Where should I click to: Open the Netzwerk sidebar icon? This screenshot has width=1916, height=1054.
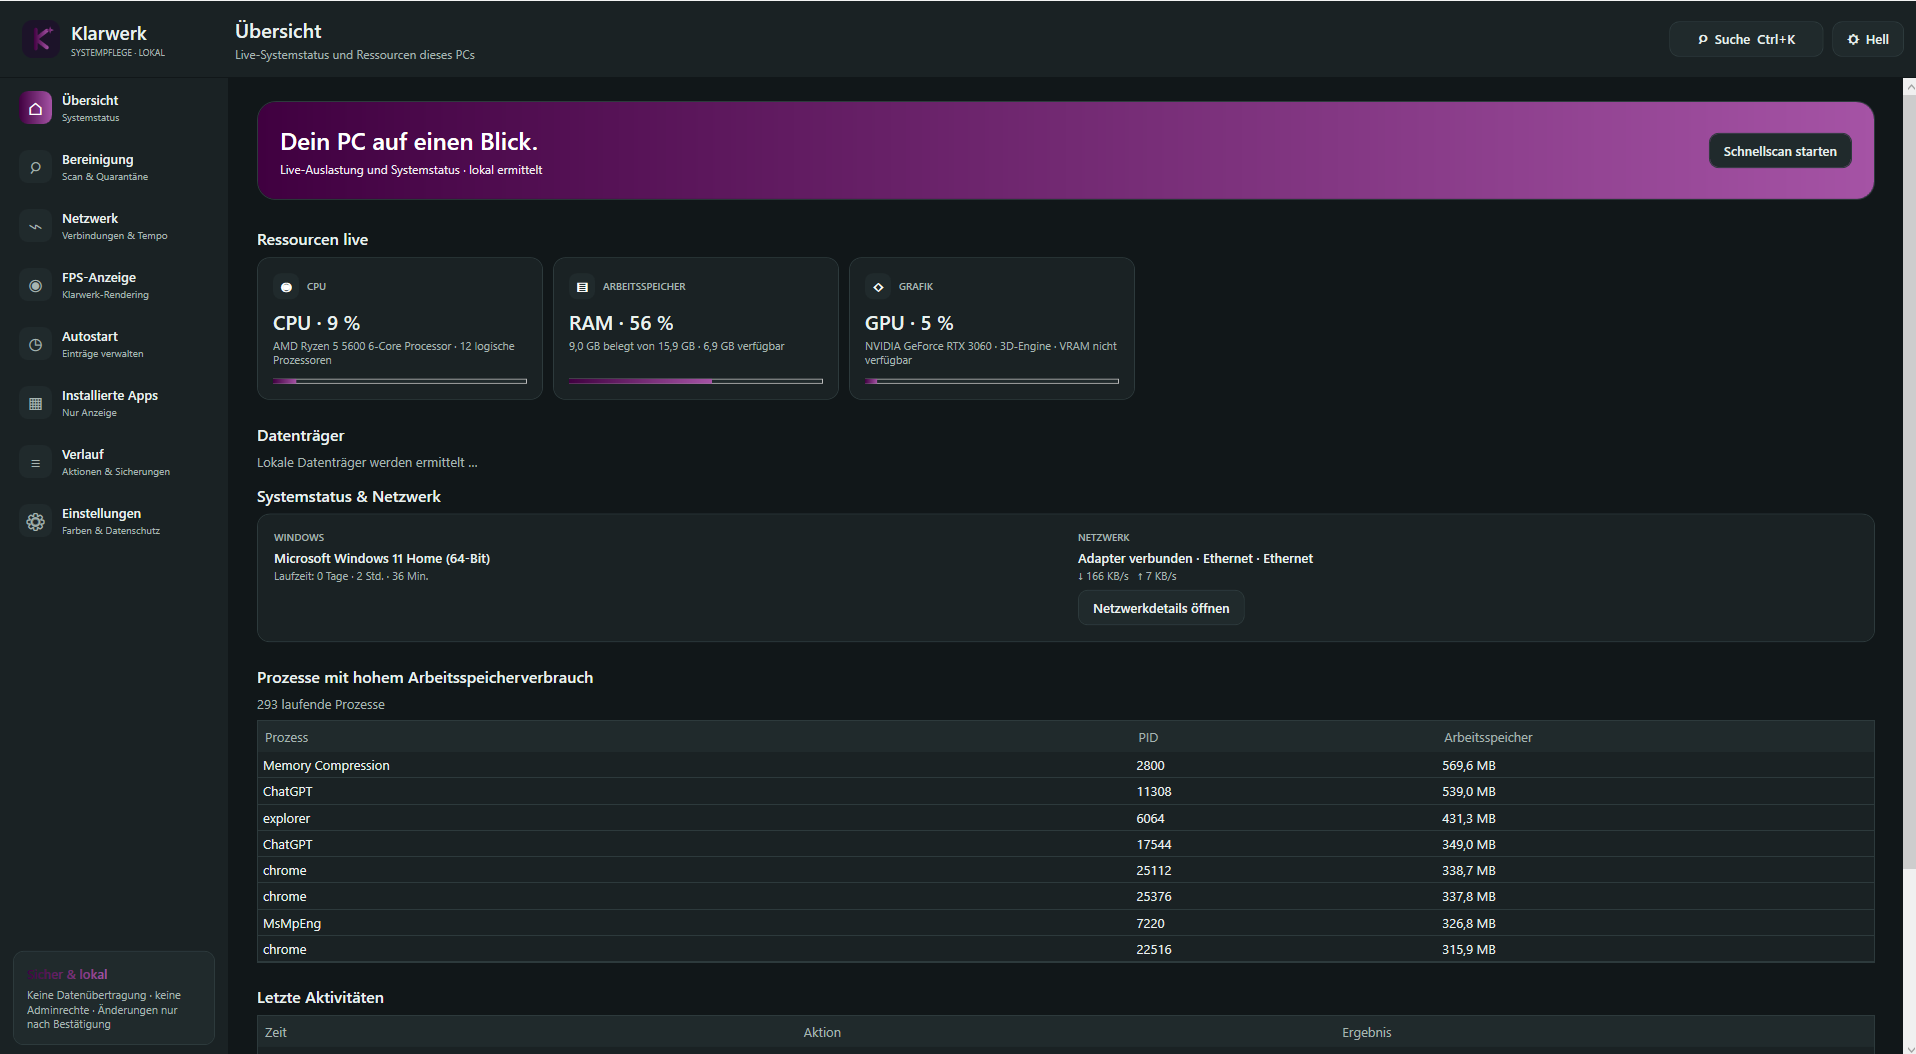pos(36,226)
